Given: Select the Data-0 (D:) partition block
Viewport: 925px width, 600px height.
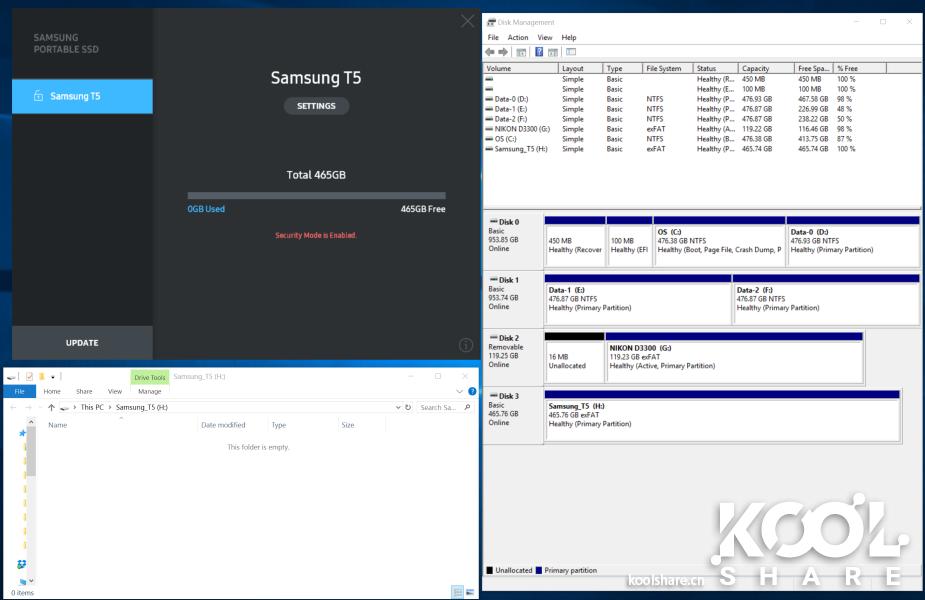Looking at the screenshot, I should point(852,241).
